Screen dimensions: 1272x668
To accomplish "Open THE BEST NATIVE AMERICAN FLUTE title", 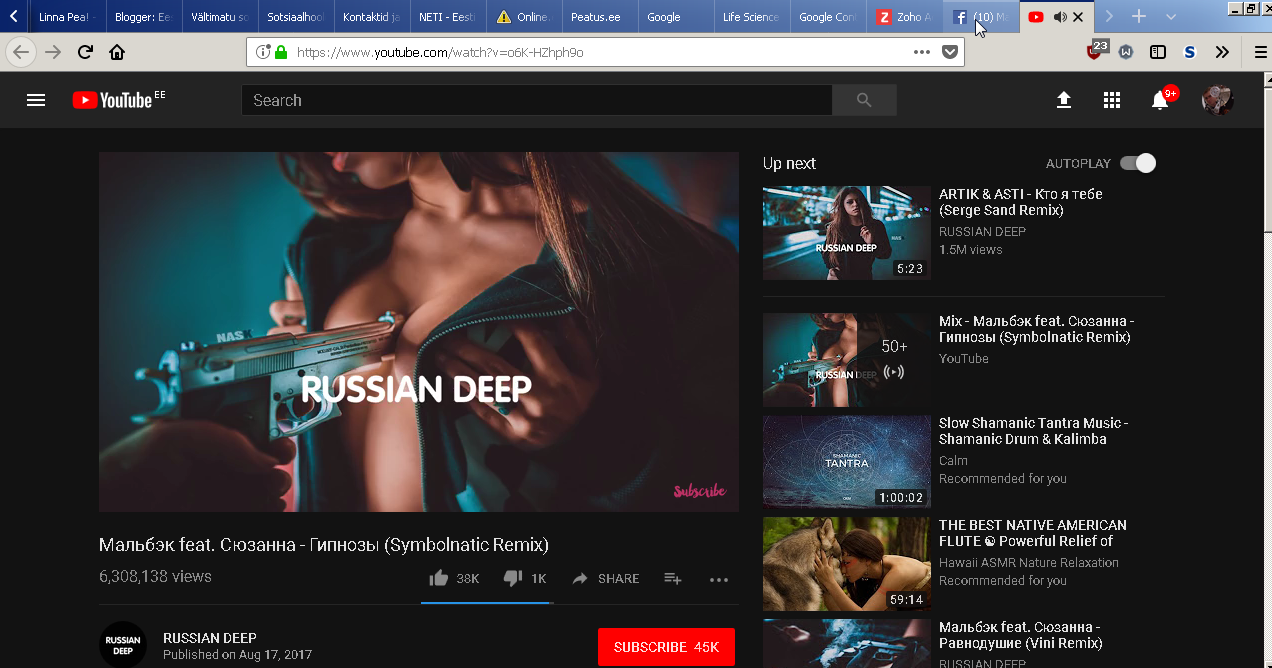I will [x=1033, y=533].
